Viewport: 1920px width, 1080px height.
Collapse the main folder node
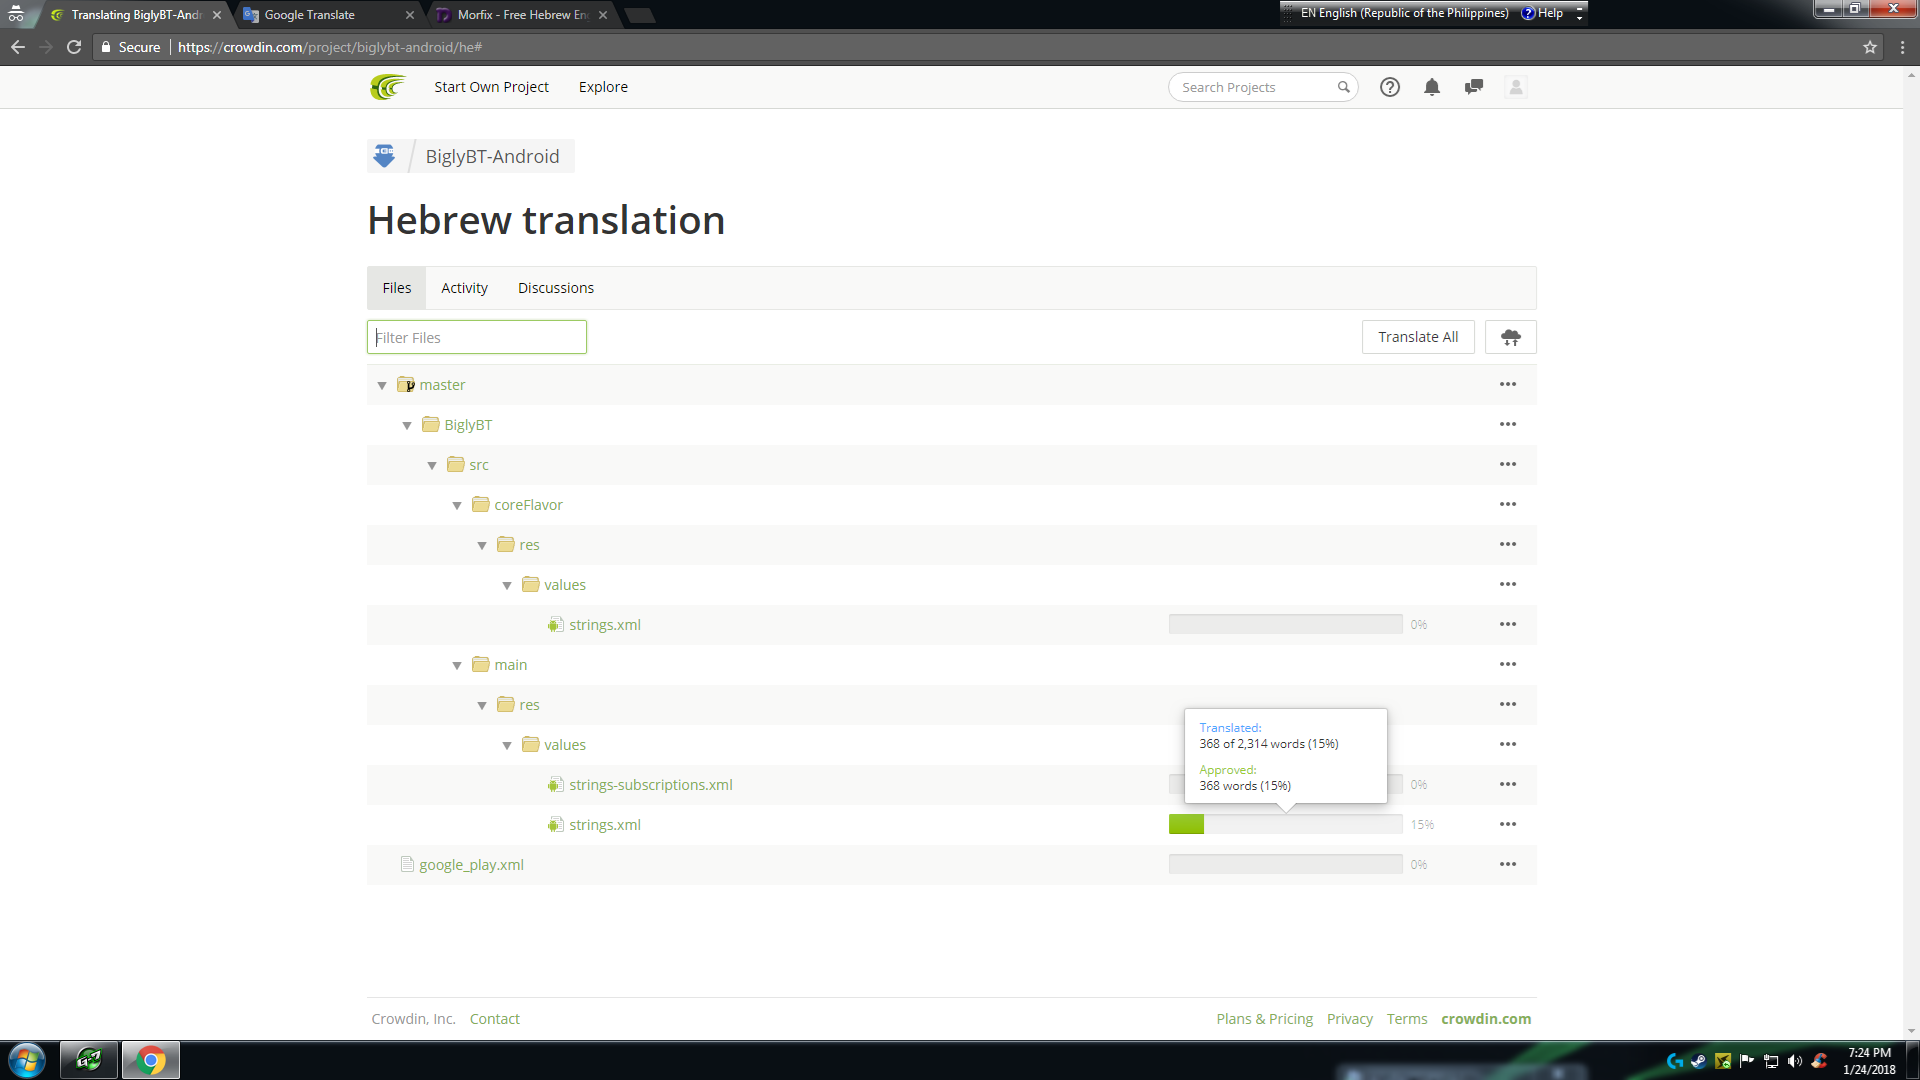click(x=457, y=665)
